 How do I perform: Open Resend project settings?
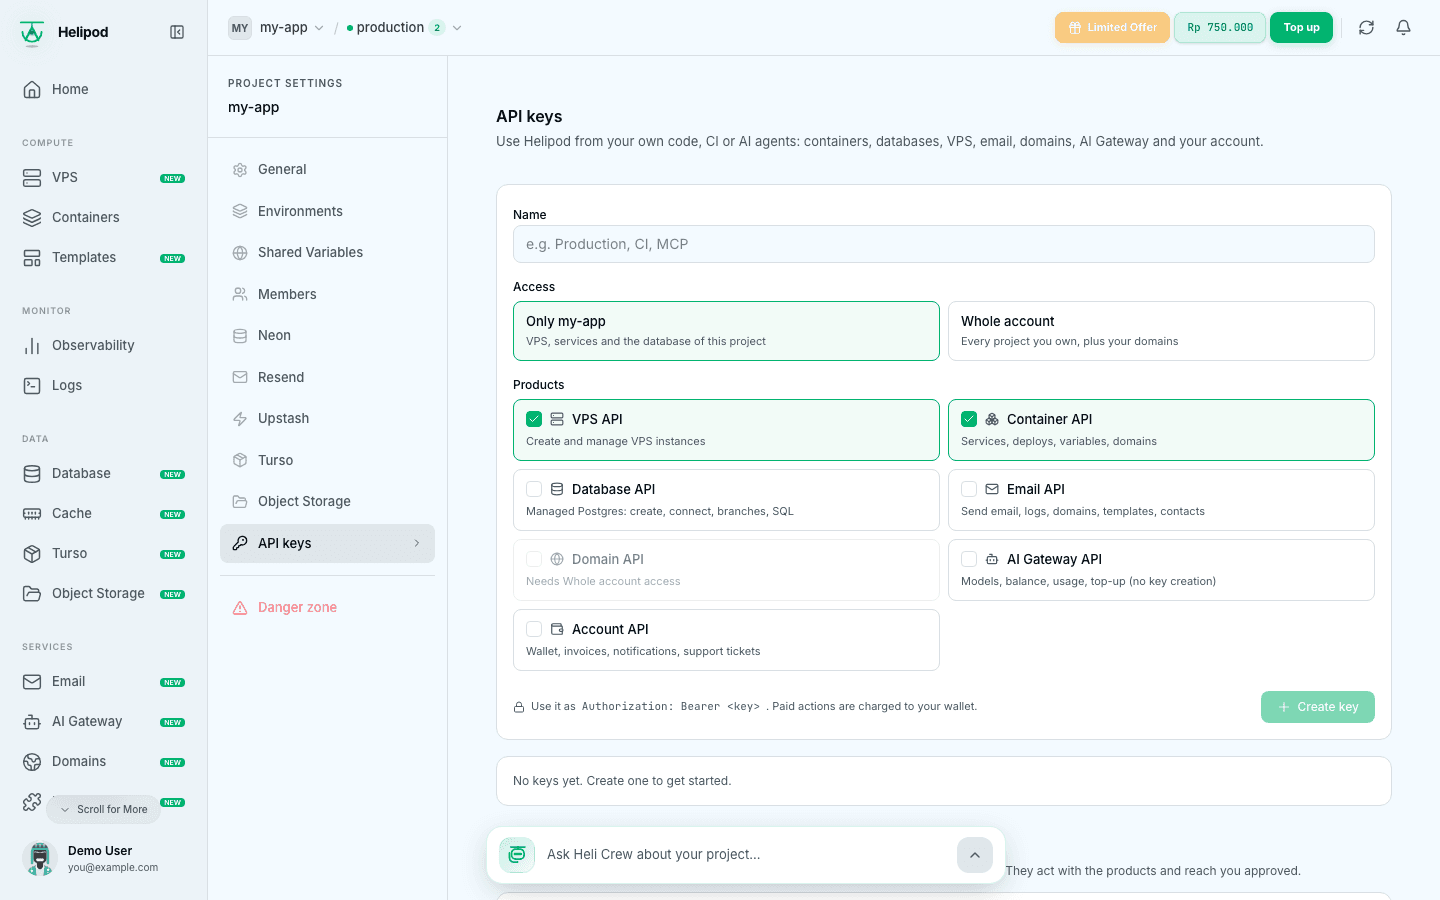(327, 377)
